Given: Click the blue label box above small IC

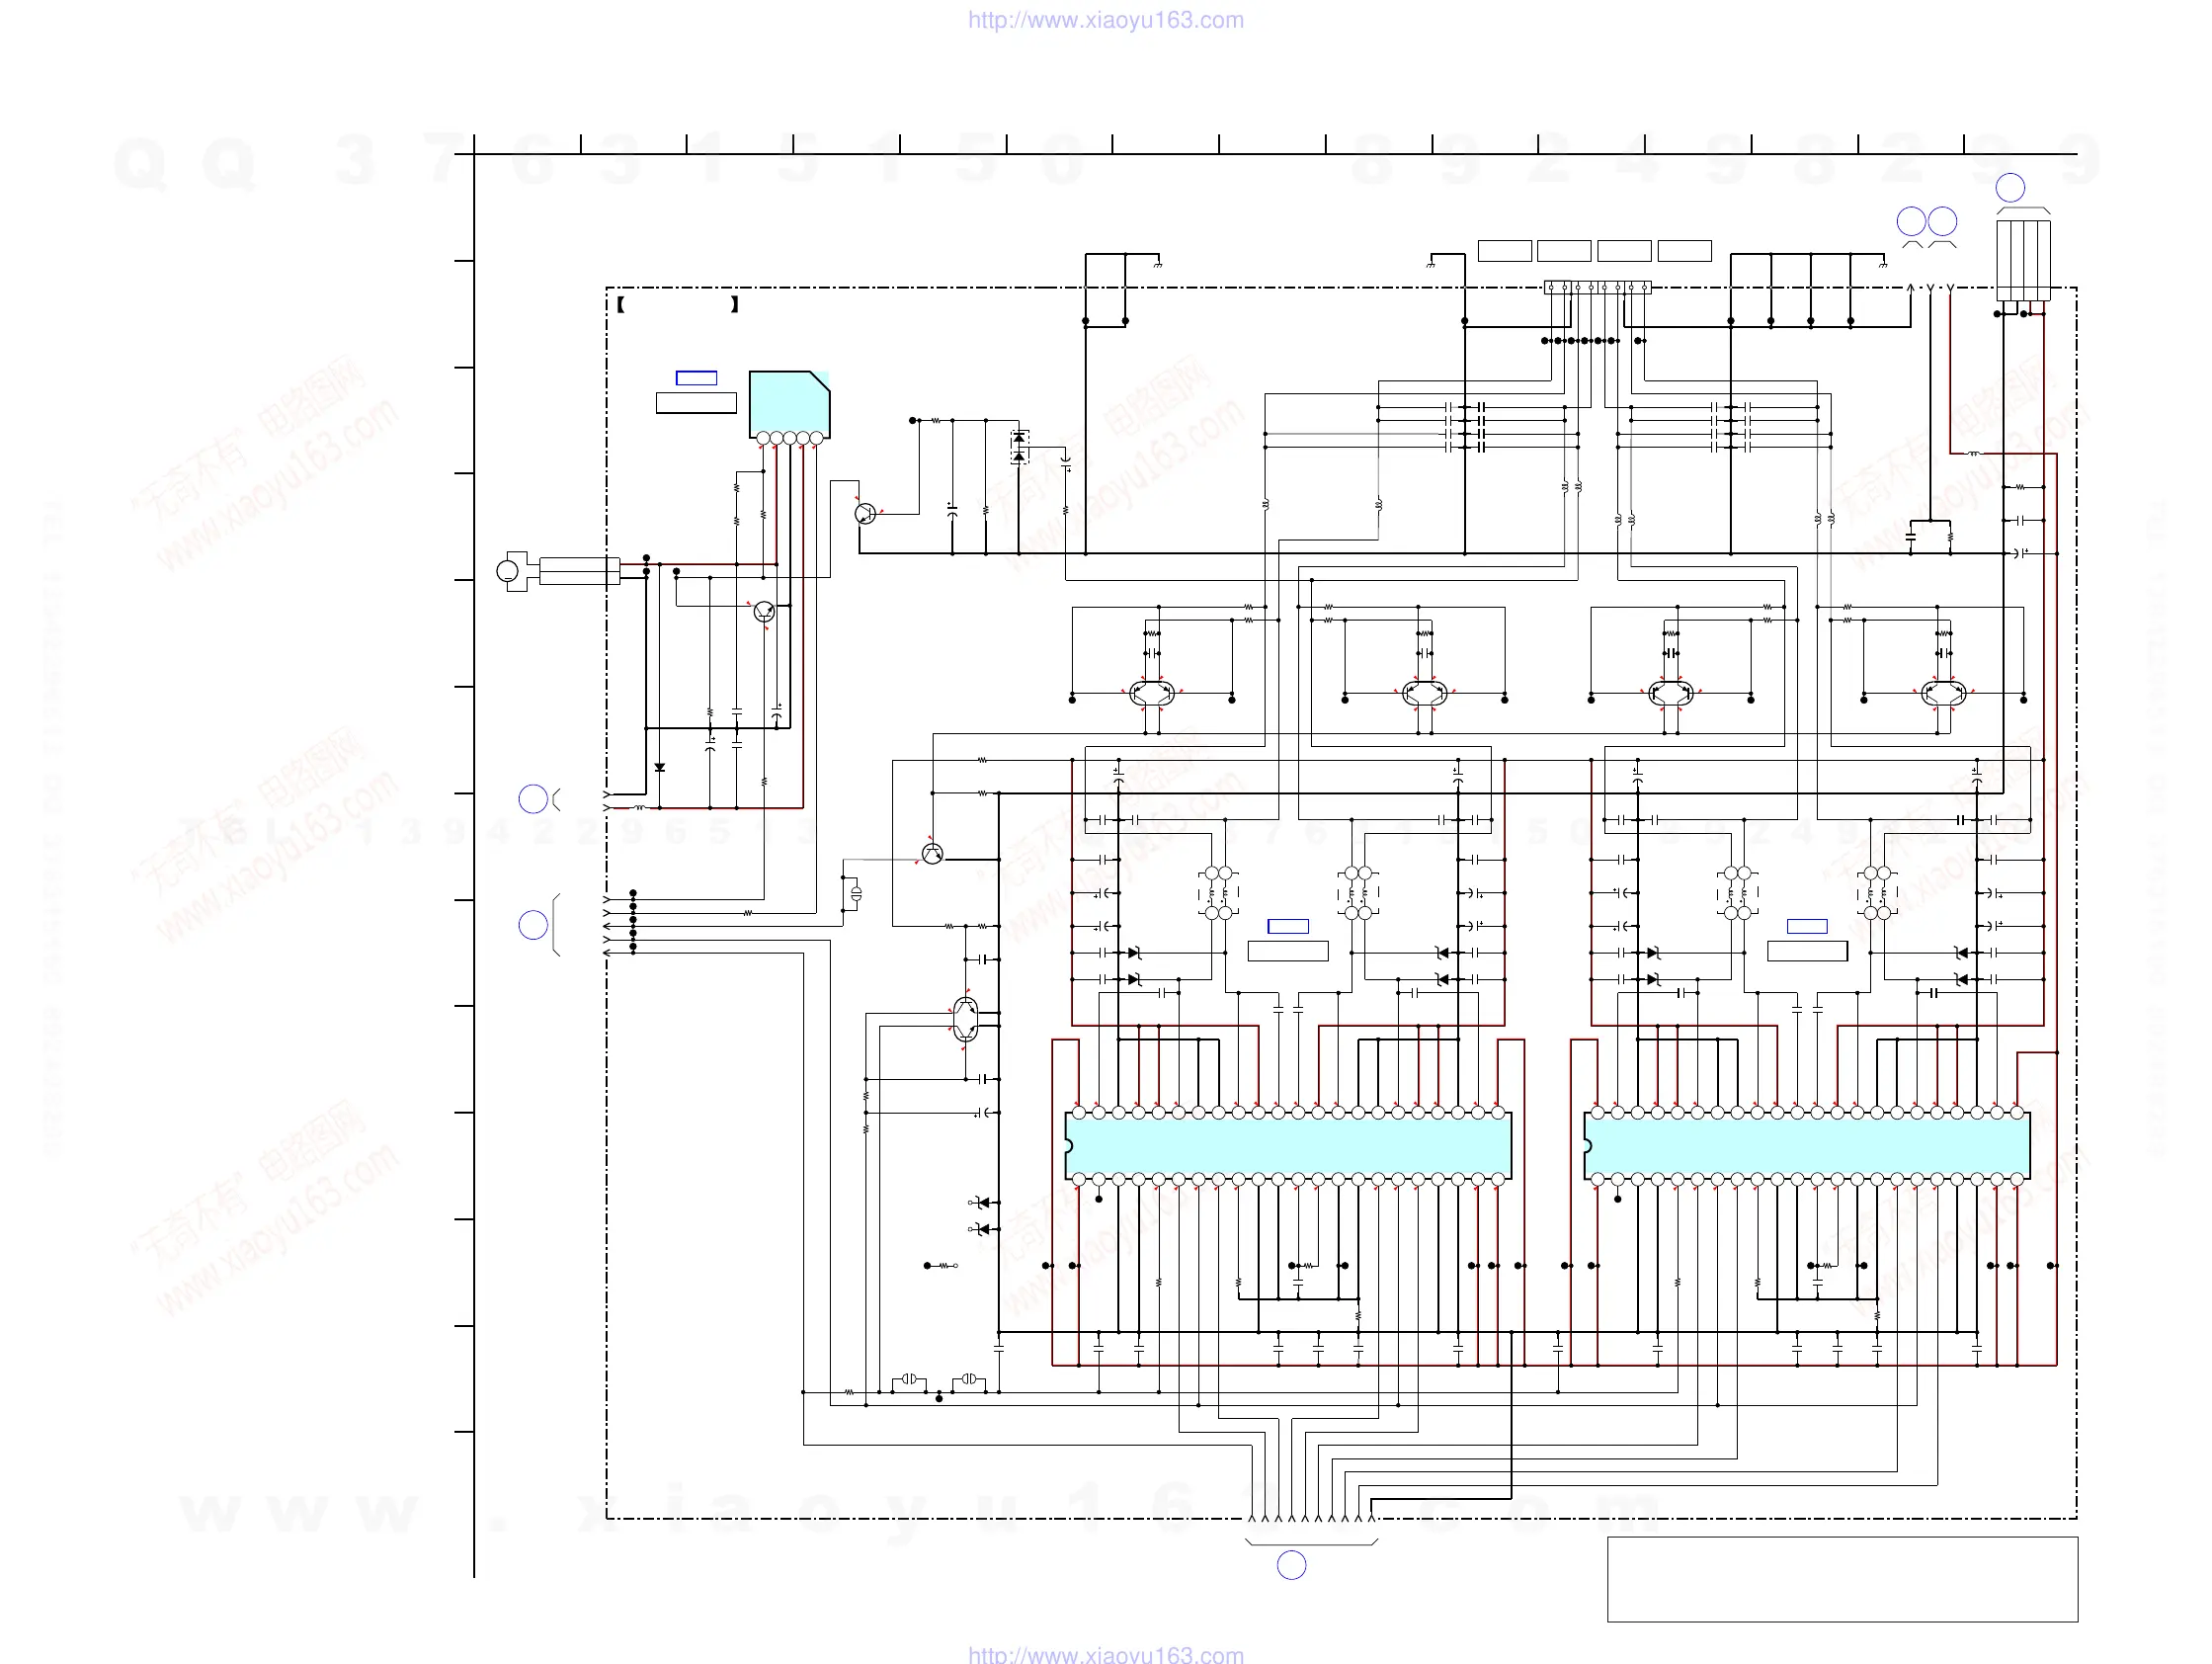Looking at the screenshot, I should click(x=696, y=378).
